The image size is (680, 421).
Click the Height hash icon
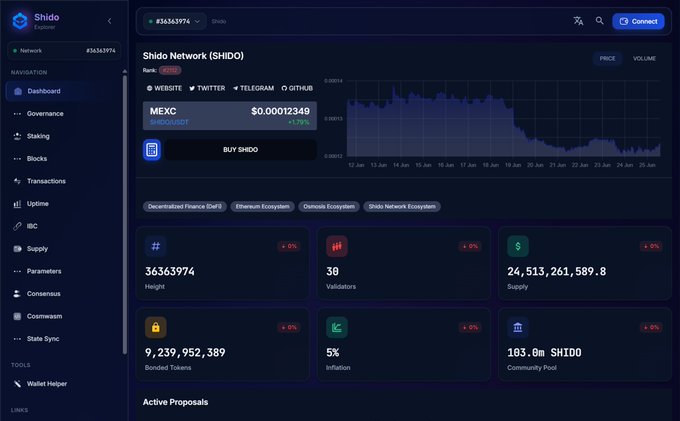[x=156, y=246]
